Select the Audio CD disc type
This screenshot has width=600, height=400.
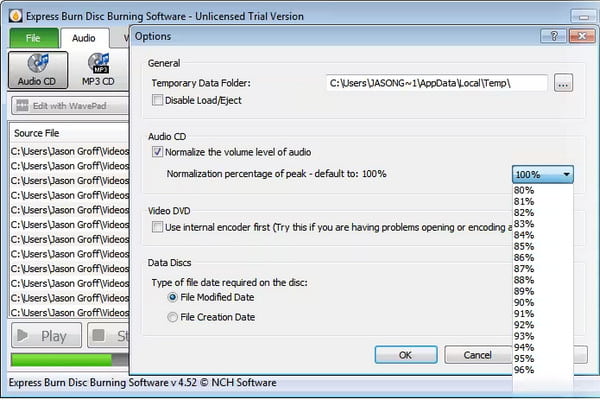38,70
